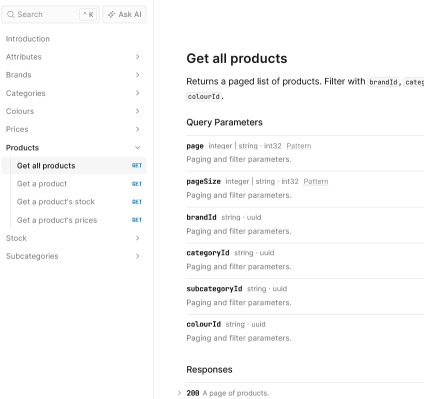This screenshot has height=399, width=424.
Task: Open the Prices section
Action: 17,129
